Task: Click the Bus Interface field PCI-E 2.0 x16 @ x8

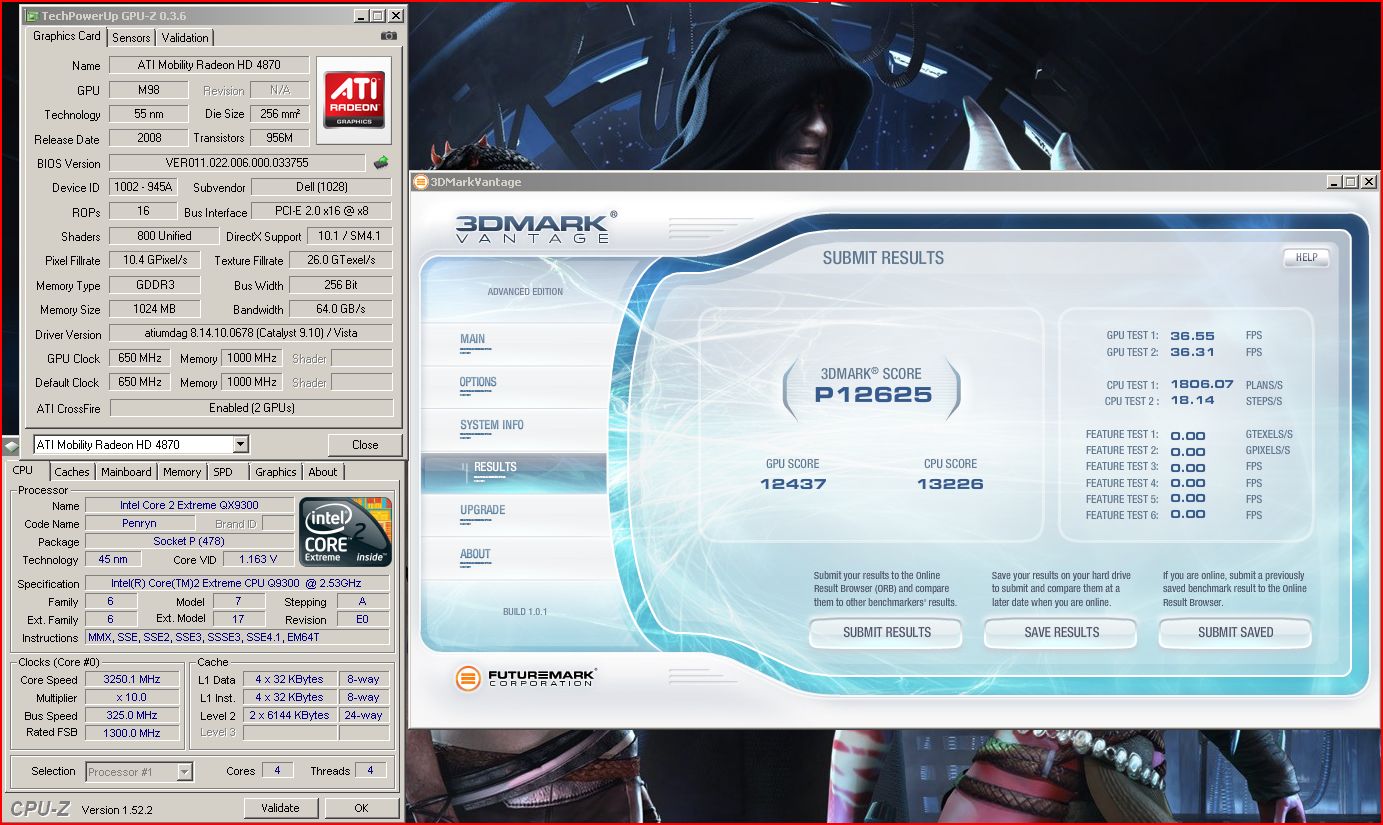Action: coord(322,212)
